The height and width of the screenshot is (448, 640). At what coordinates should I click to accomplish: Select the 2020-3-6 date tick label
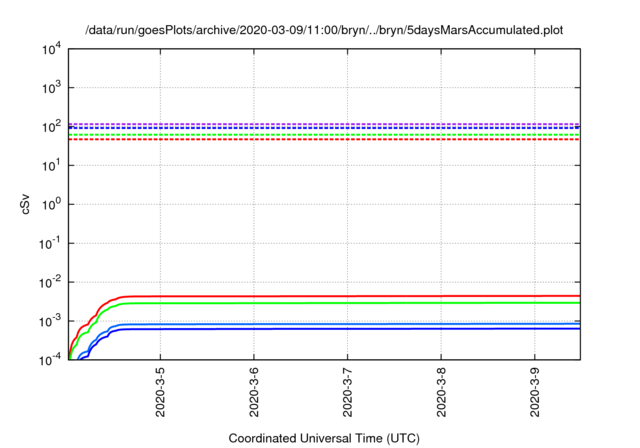click(254, 392)
